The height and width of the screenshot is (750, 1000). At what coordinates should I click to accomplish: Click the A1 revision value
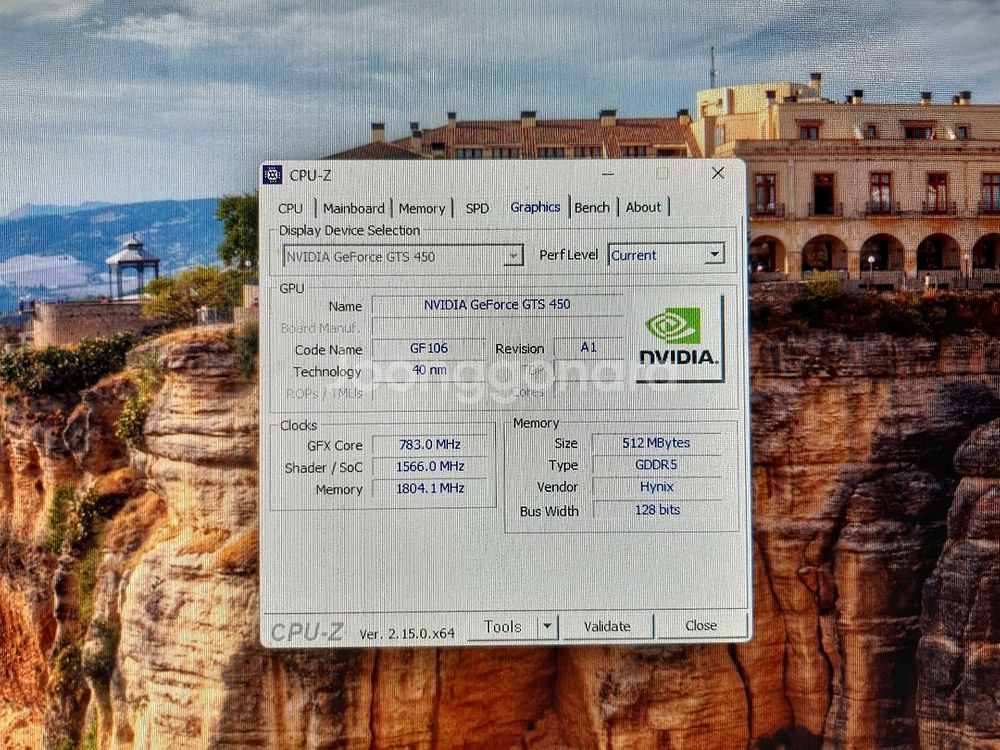tap(588, 347)
